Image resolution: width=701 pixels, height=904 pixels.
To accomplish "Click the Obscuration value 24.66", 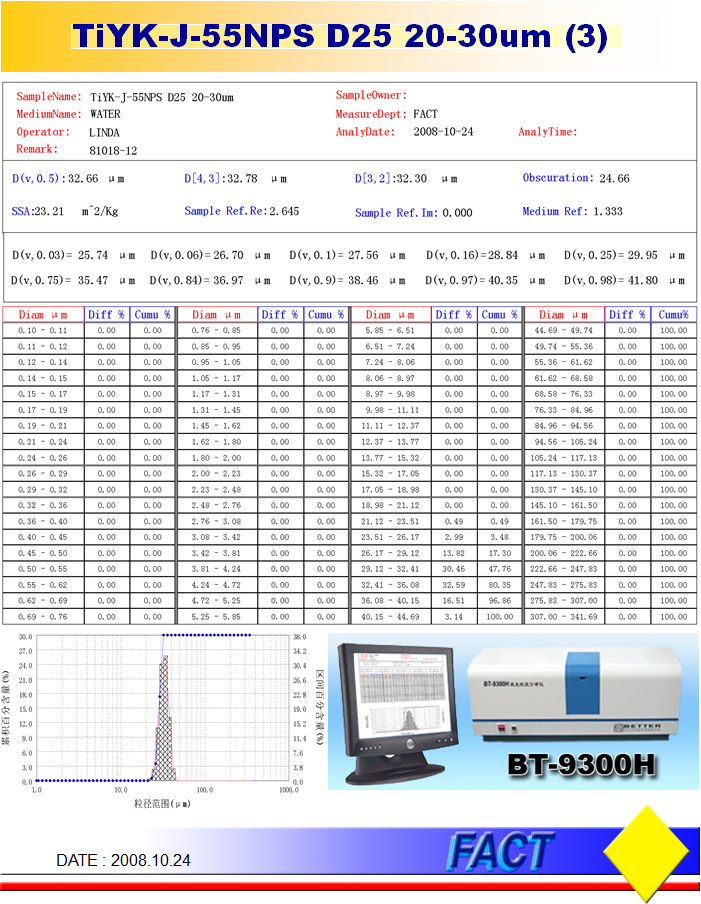I will [x=615, y=179].
